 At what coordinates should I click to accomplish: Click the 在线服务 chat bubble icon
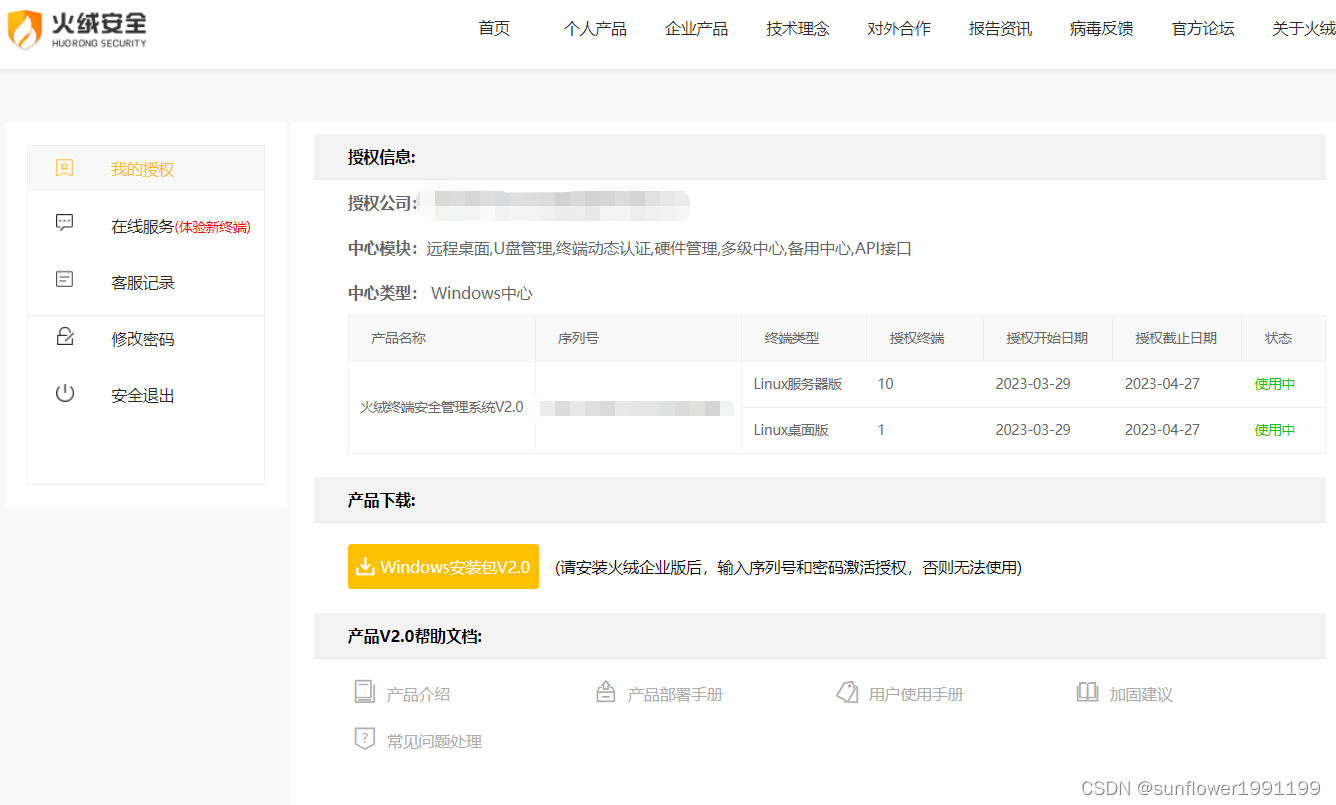tap(65, 223)
